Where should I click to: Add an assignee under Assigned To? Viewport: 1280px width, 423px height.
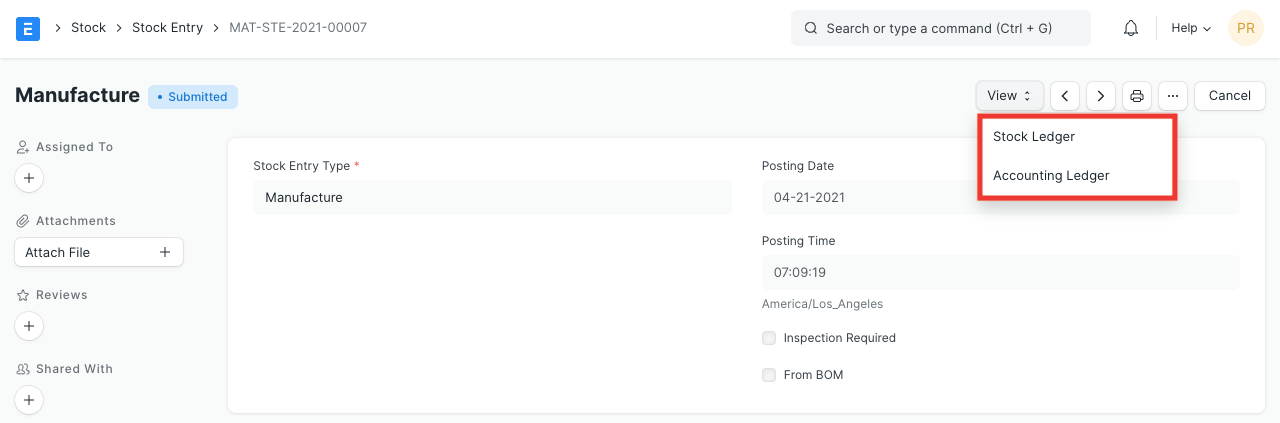coord(29,179)
